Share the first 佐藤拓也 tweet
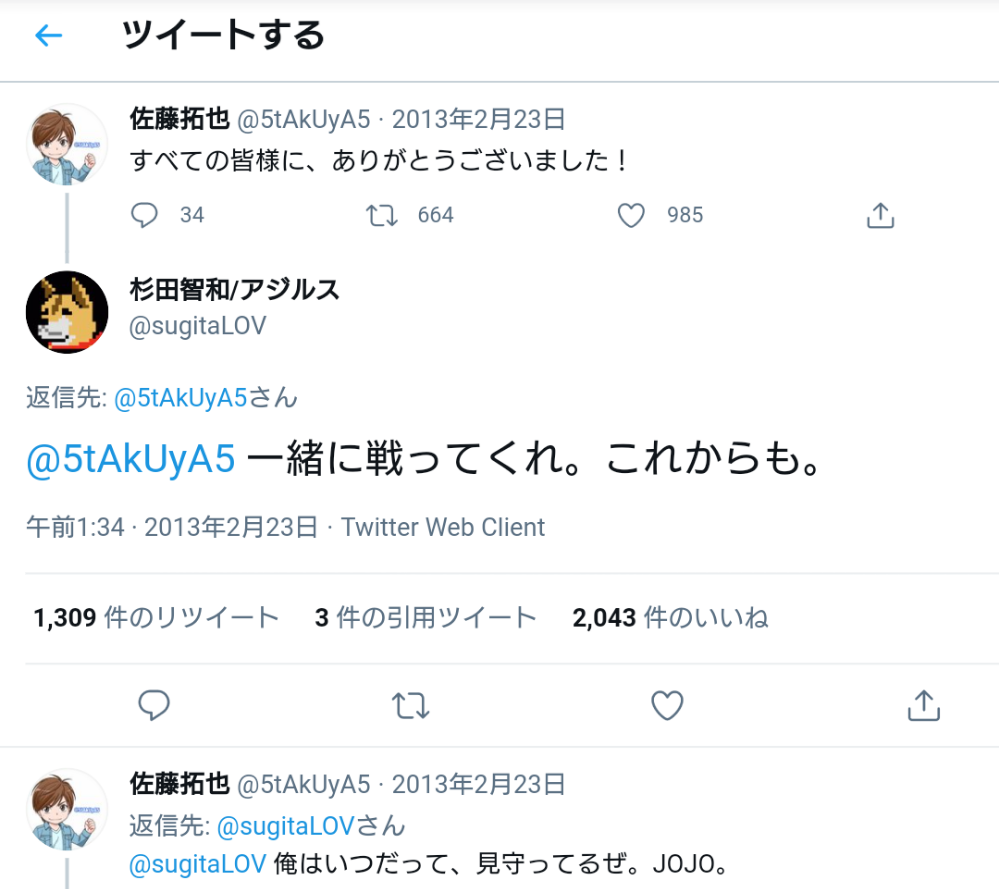999x889 pixels. pos(879,215)
